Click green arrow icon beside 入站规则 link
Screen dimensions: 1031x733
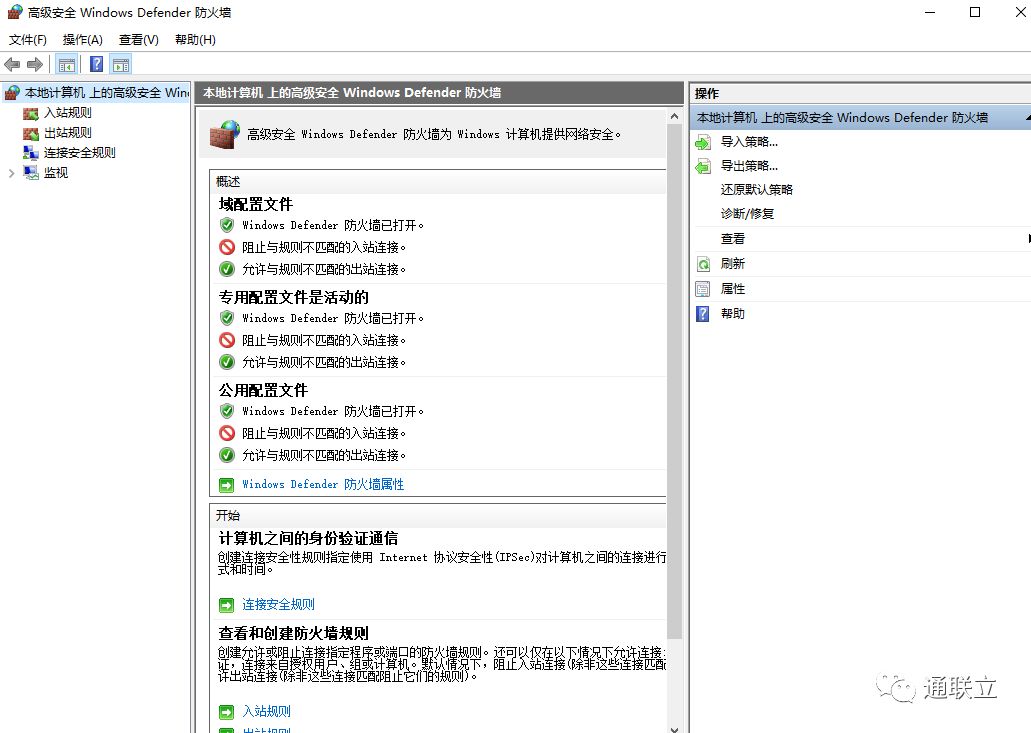[226, 711]
